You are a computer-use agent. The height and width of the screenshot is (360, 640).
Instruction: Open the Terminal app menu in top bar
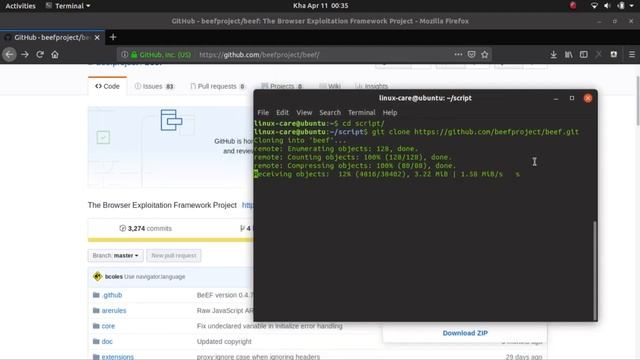click(68, 6)
